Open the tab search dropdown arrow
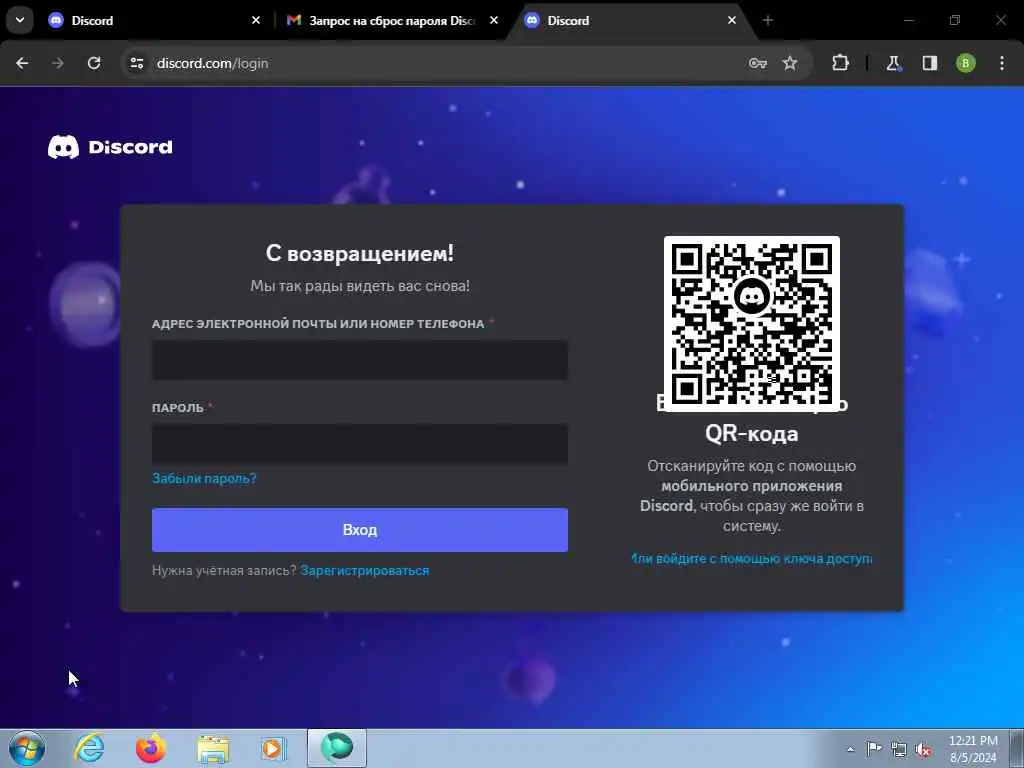Image resolution: width=1024 pixels, height=768 pixels. 20,20
